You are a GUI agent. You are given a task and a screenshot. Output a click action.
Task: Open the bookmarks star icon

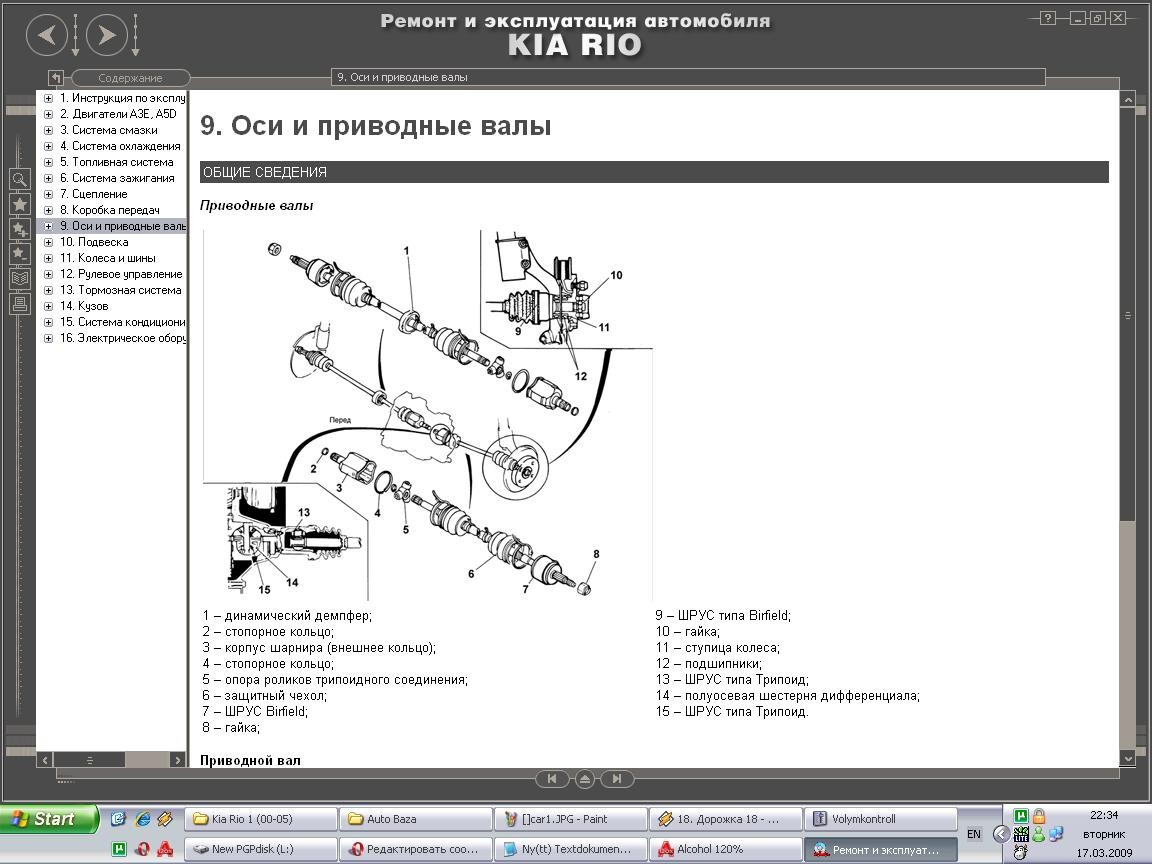pyautogui.click(x=20, y=204)
